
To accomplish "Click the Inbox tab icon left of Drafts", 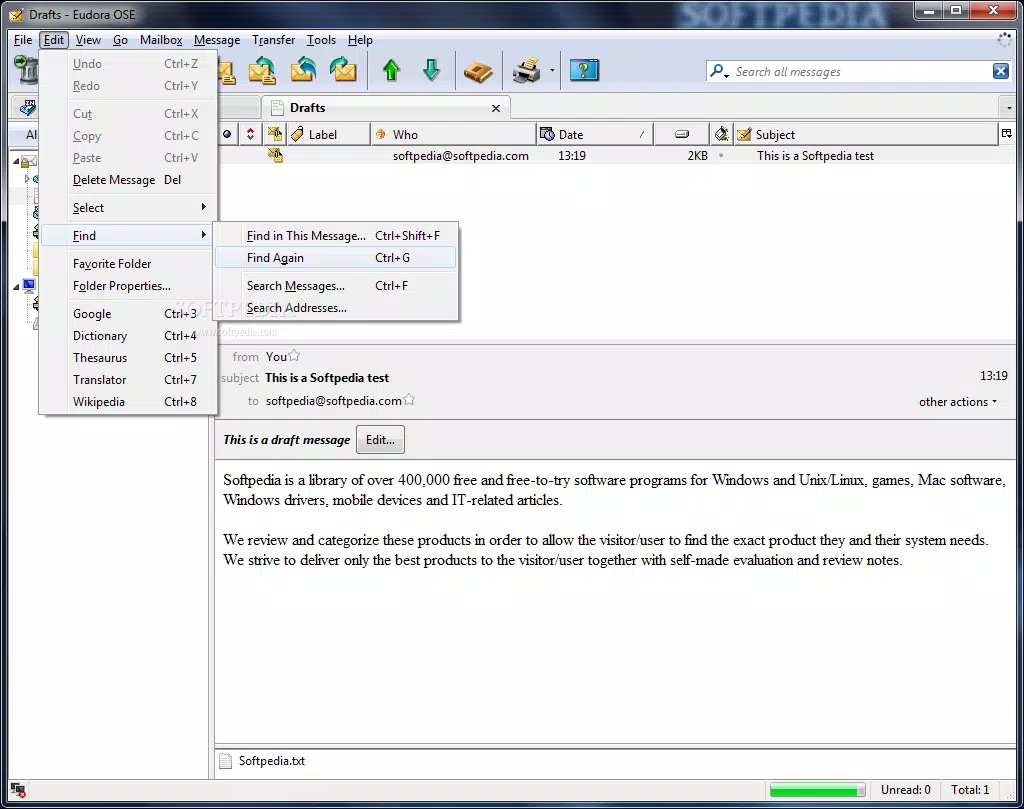I will [x=27, y=108].
